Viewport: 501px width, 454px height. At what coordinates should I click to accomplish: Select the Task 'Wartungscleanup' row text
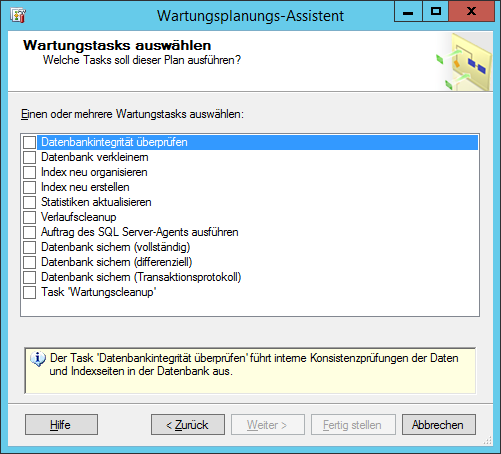(x=99, y=292)
